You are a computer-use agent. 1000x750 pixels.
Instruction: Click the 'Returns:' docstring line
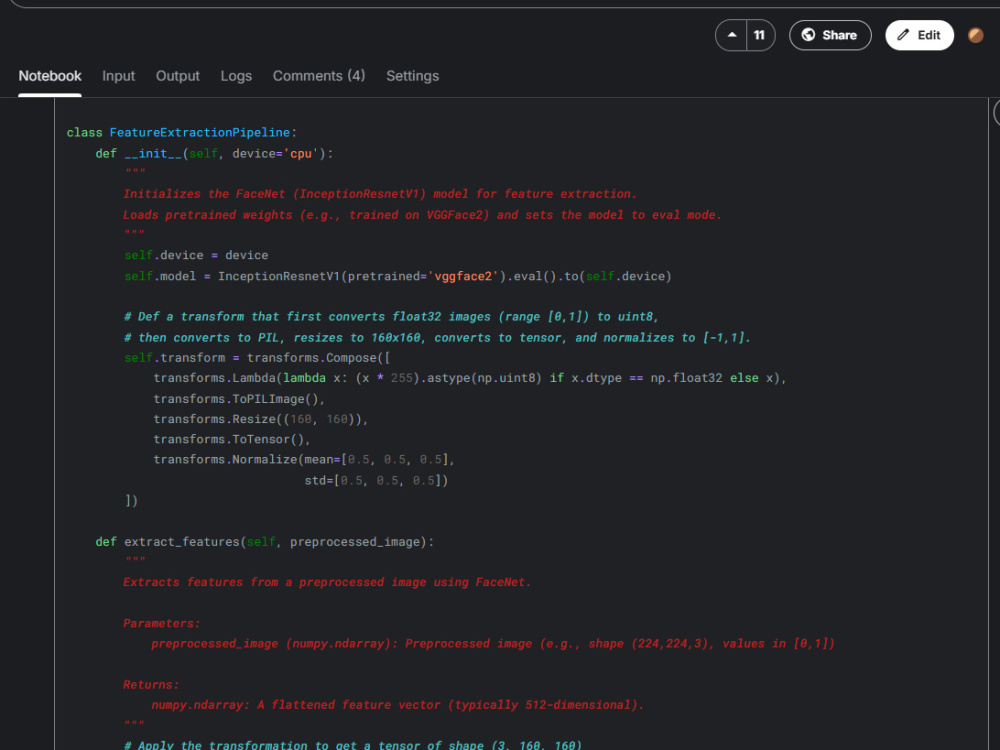(x=151, y=685)
